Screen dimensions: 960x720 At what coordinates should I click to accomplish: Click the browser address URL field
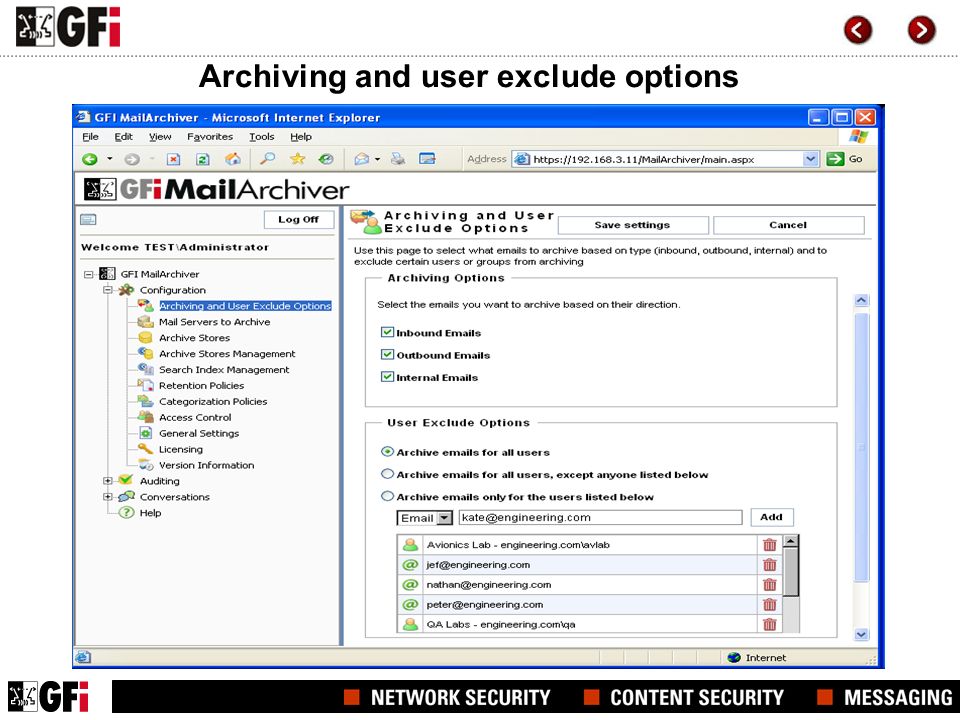coord(666,159)
